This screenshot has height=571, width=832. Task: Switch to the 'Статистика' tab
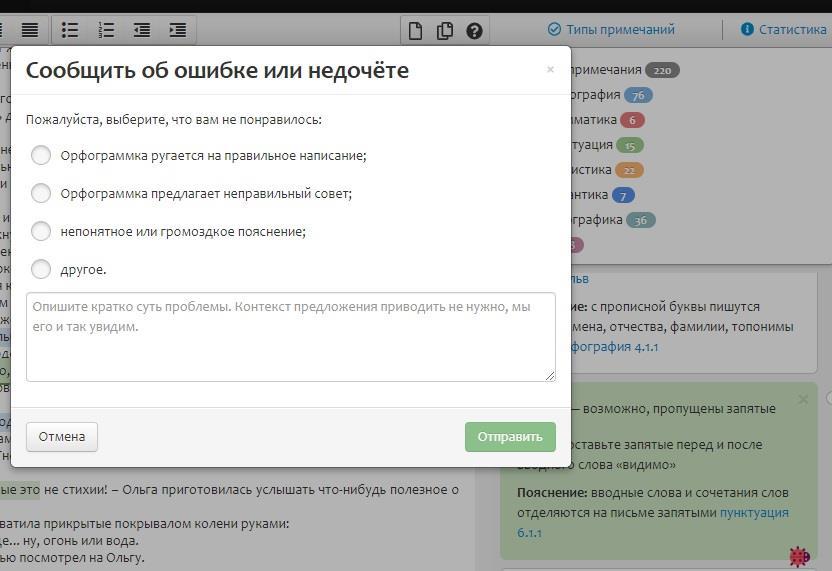coord(783,29)
